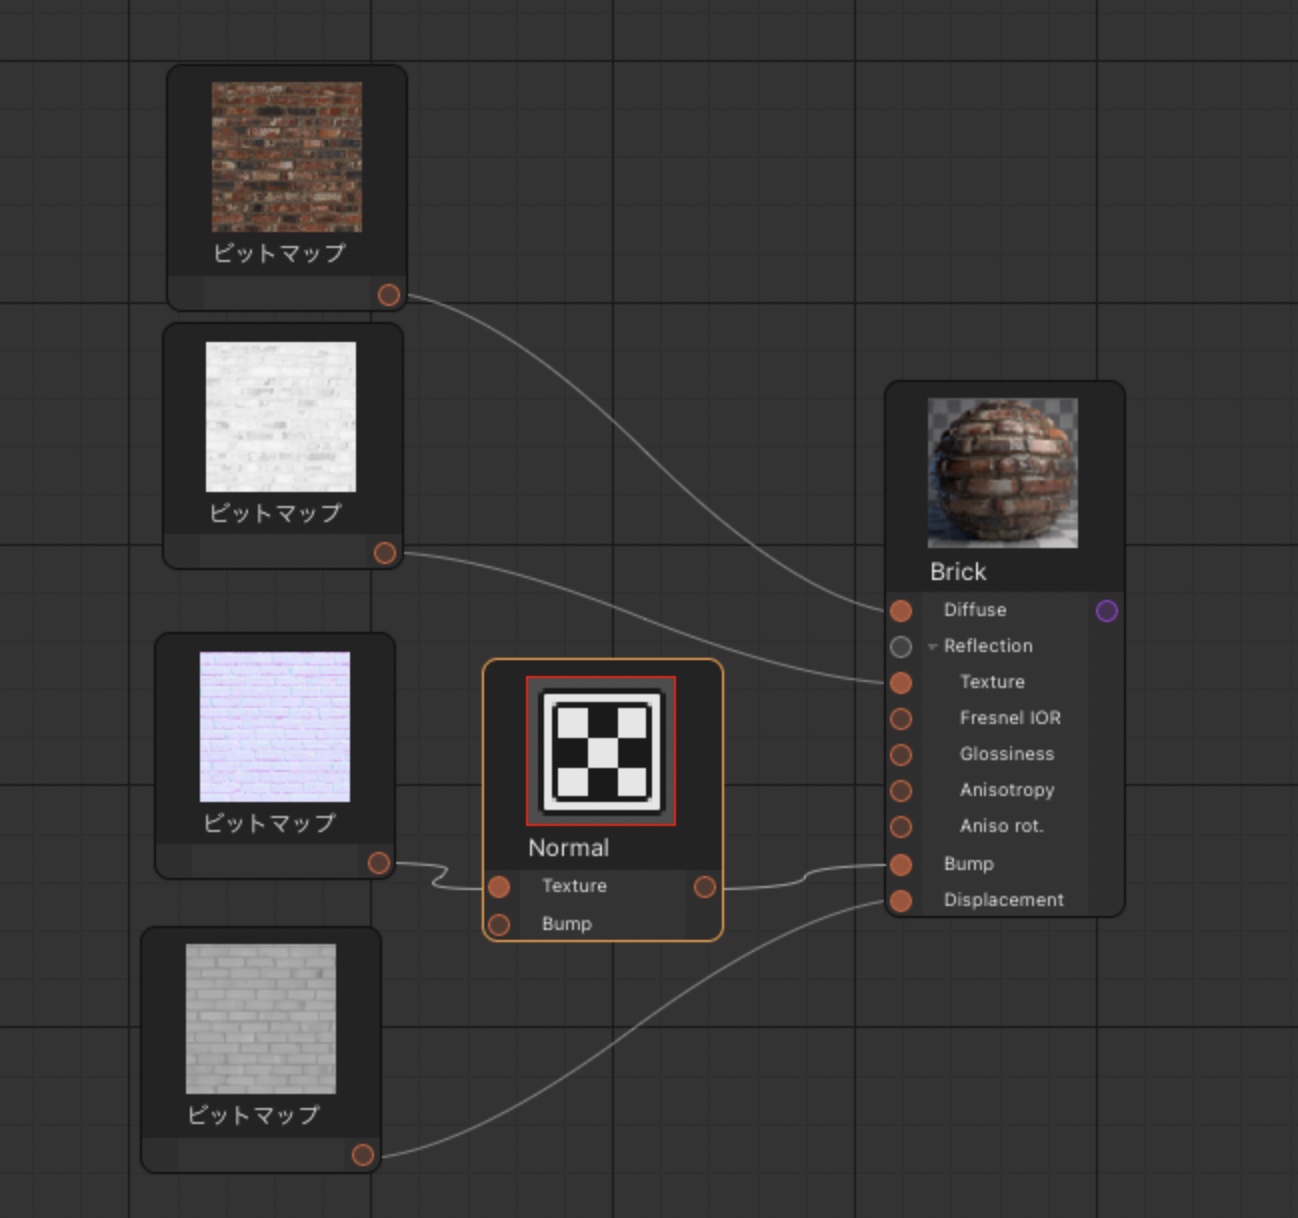
Task: Click the Fresnel IOR input socket
Action: pos(901,719)
